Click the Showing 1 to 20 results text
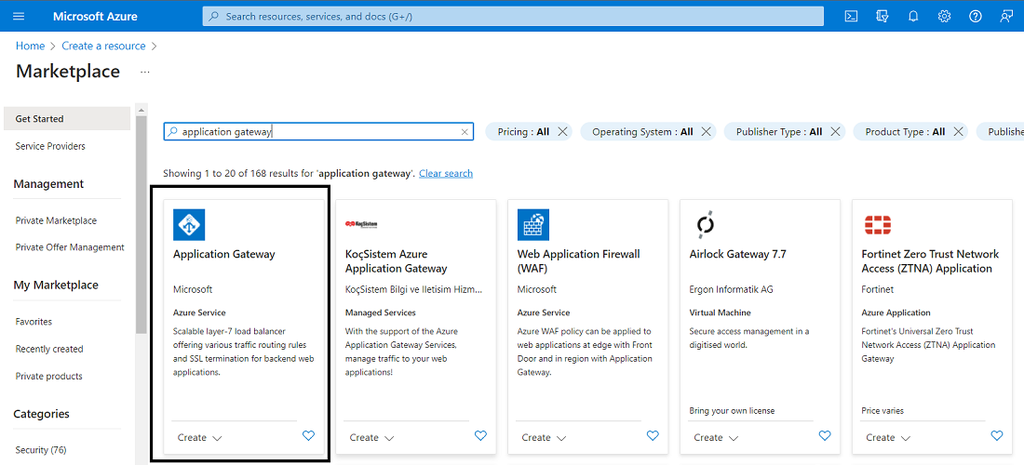Screen dimensions: 1024x465 coord(289,174)
